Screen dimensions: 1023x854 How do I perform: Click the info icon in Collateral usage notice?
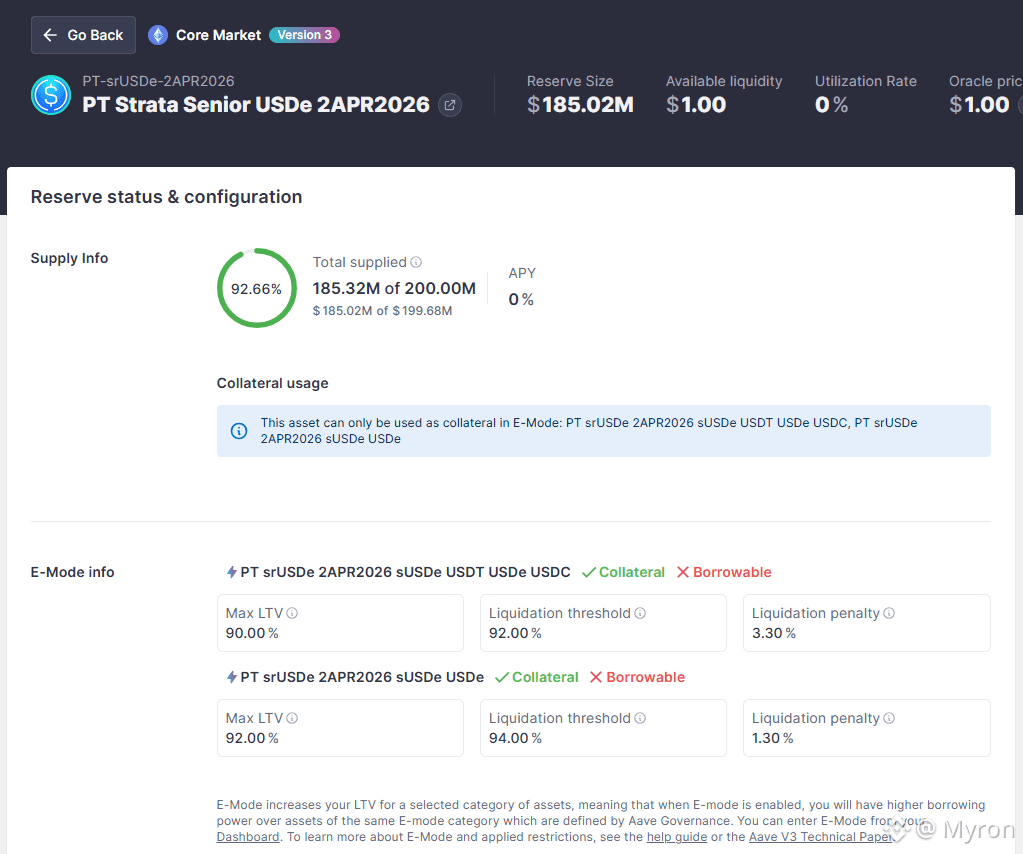click(239, 431)
